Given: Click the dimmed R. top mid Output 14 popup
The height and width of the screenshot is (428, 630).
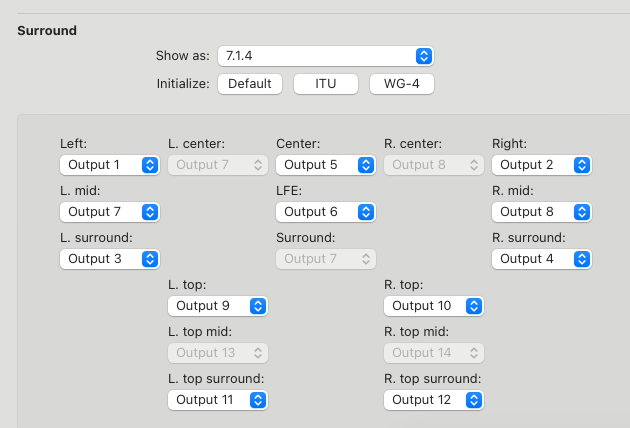Looking at the screenshot, I should (x=434, y=353).
